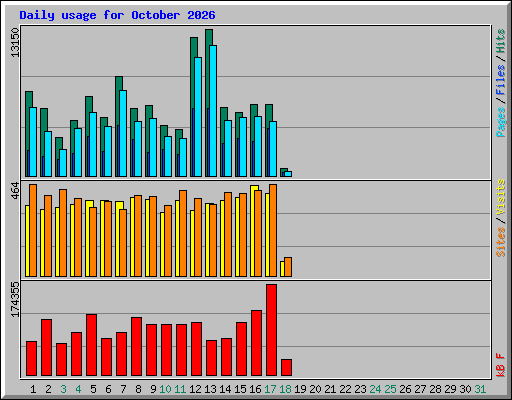The image size is (512, 400).
Task: Click day label 15 on the x-axis
Action: tap(240, 389)
